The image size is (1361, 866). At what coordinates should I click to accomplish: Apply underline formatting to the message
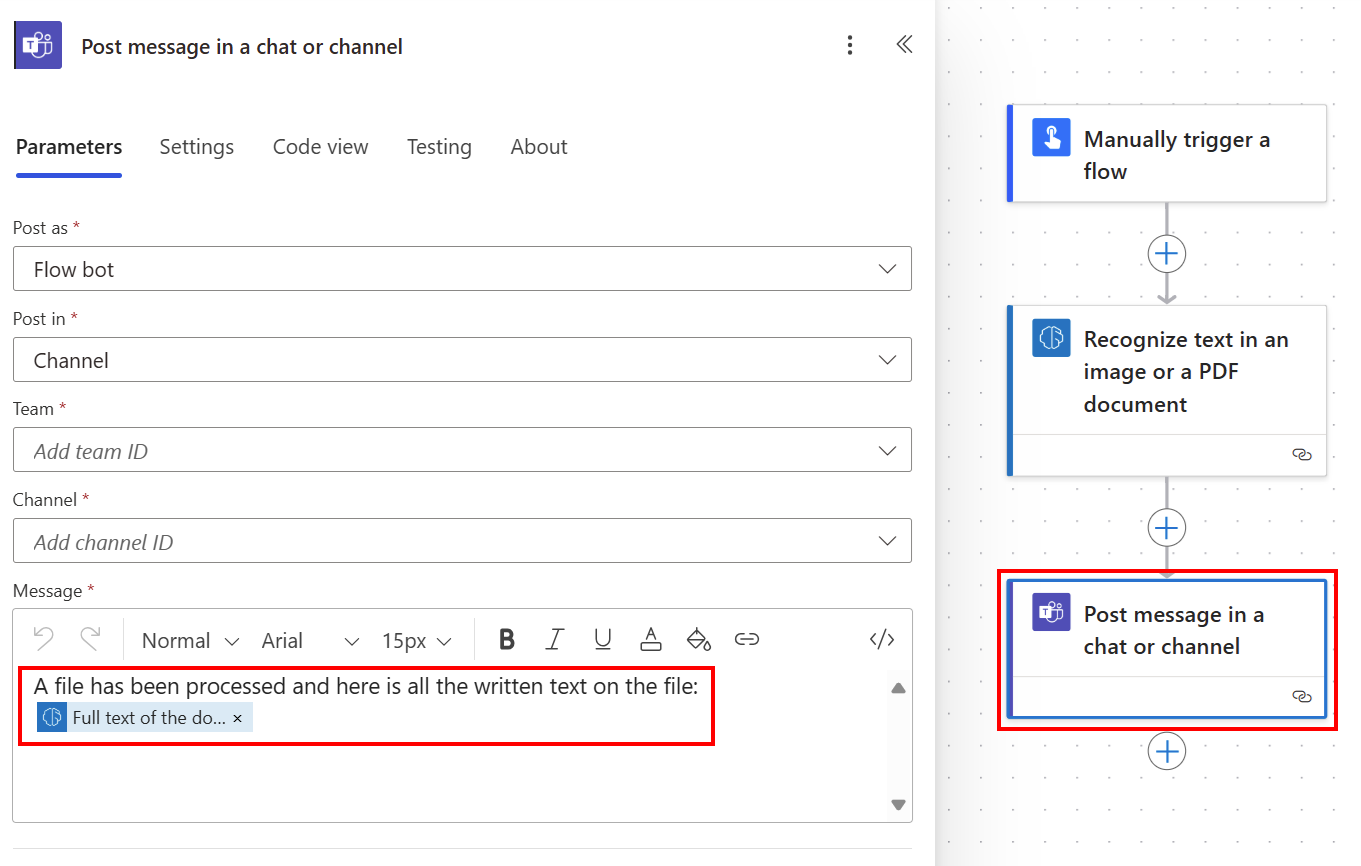click(603, 640)
